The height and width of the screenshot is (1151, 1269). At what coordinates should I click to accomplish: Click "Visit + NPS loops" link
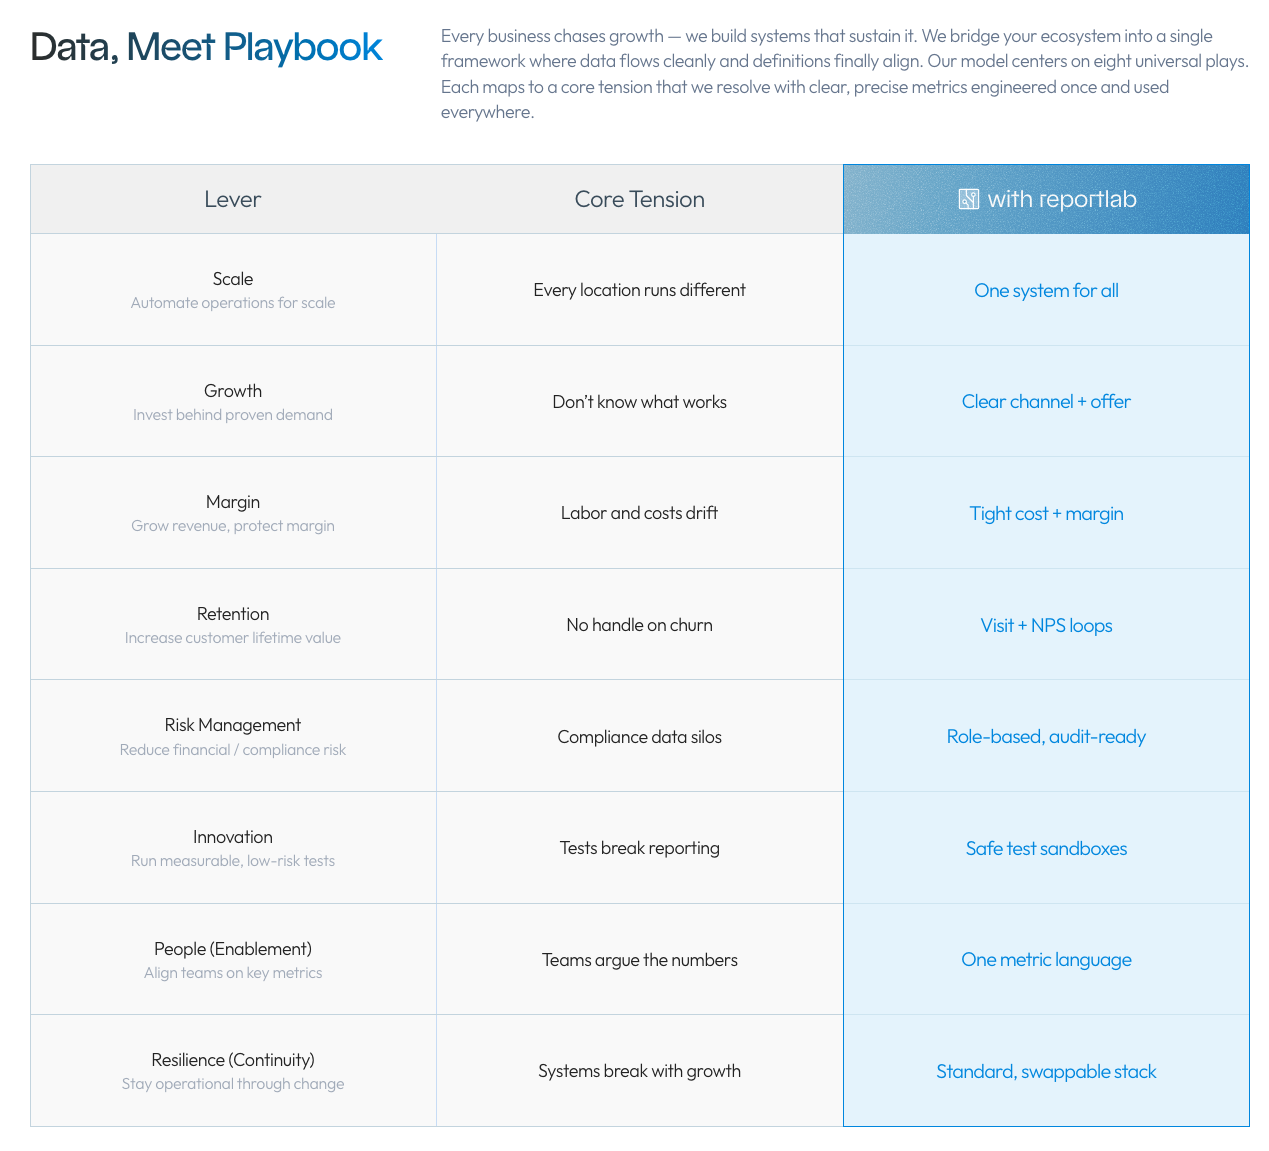(x=1046, y=626)
